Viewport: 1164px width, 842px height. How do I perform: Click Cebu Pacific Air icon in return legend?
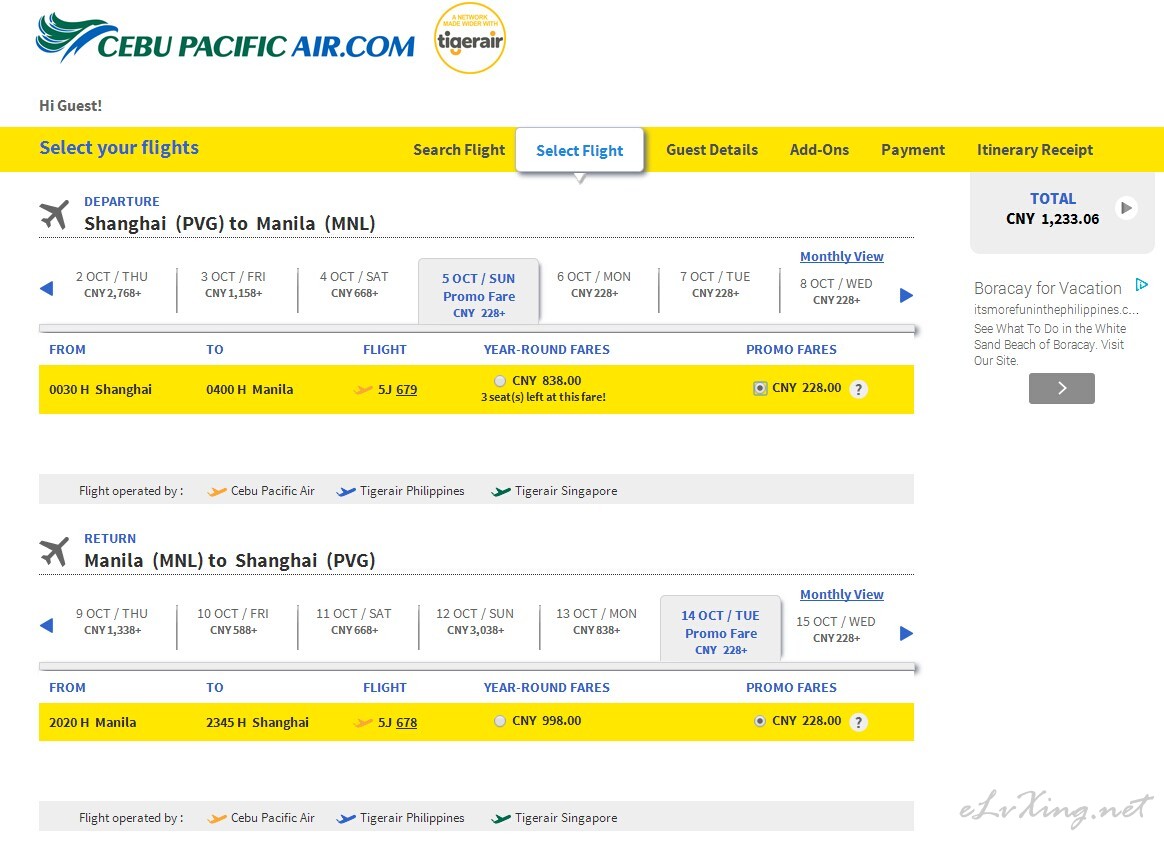(217, 818)
